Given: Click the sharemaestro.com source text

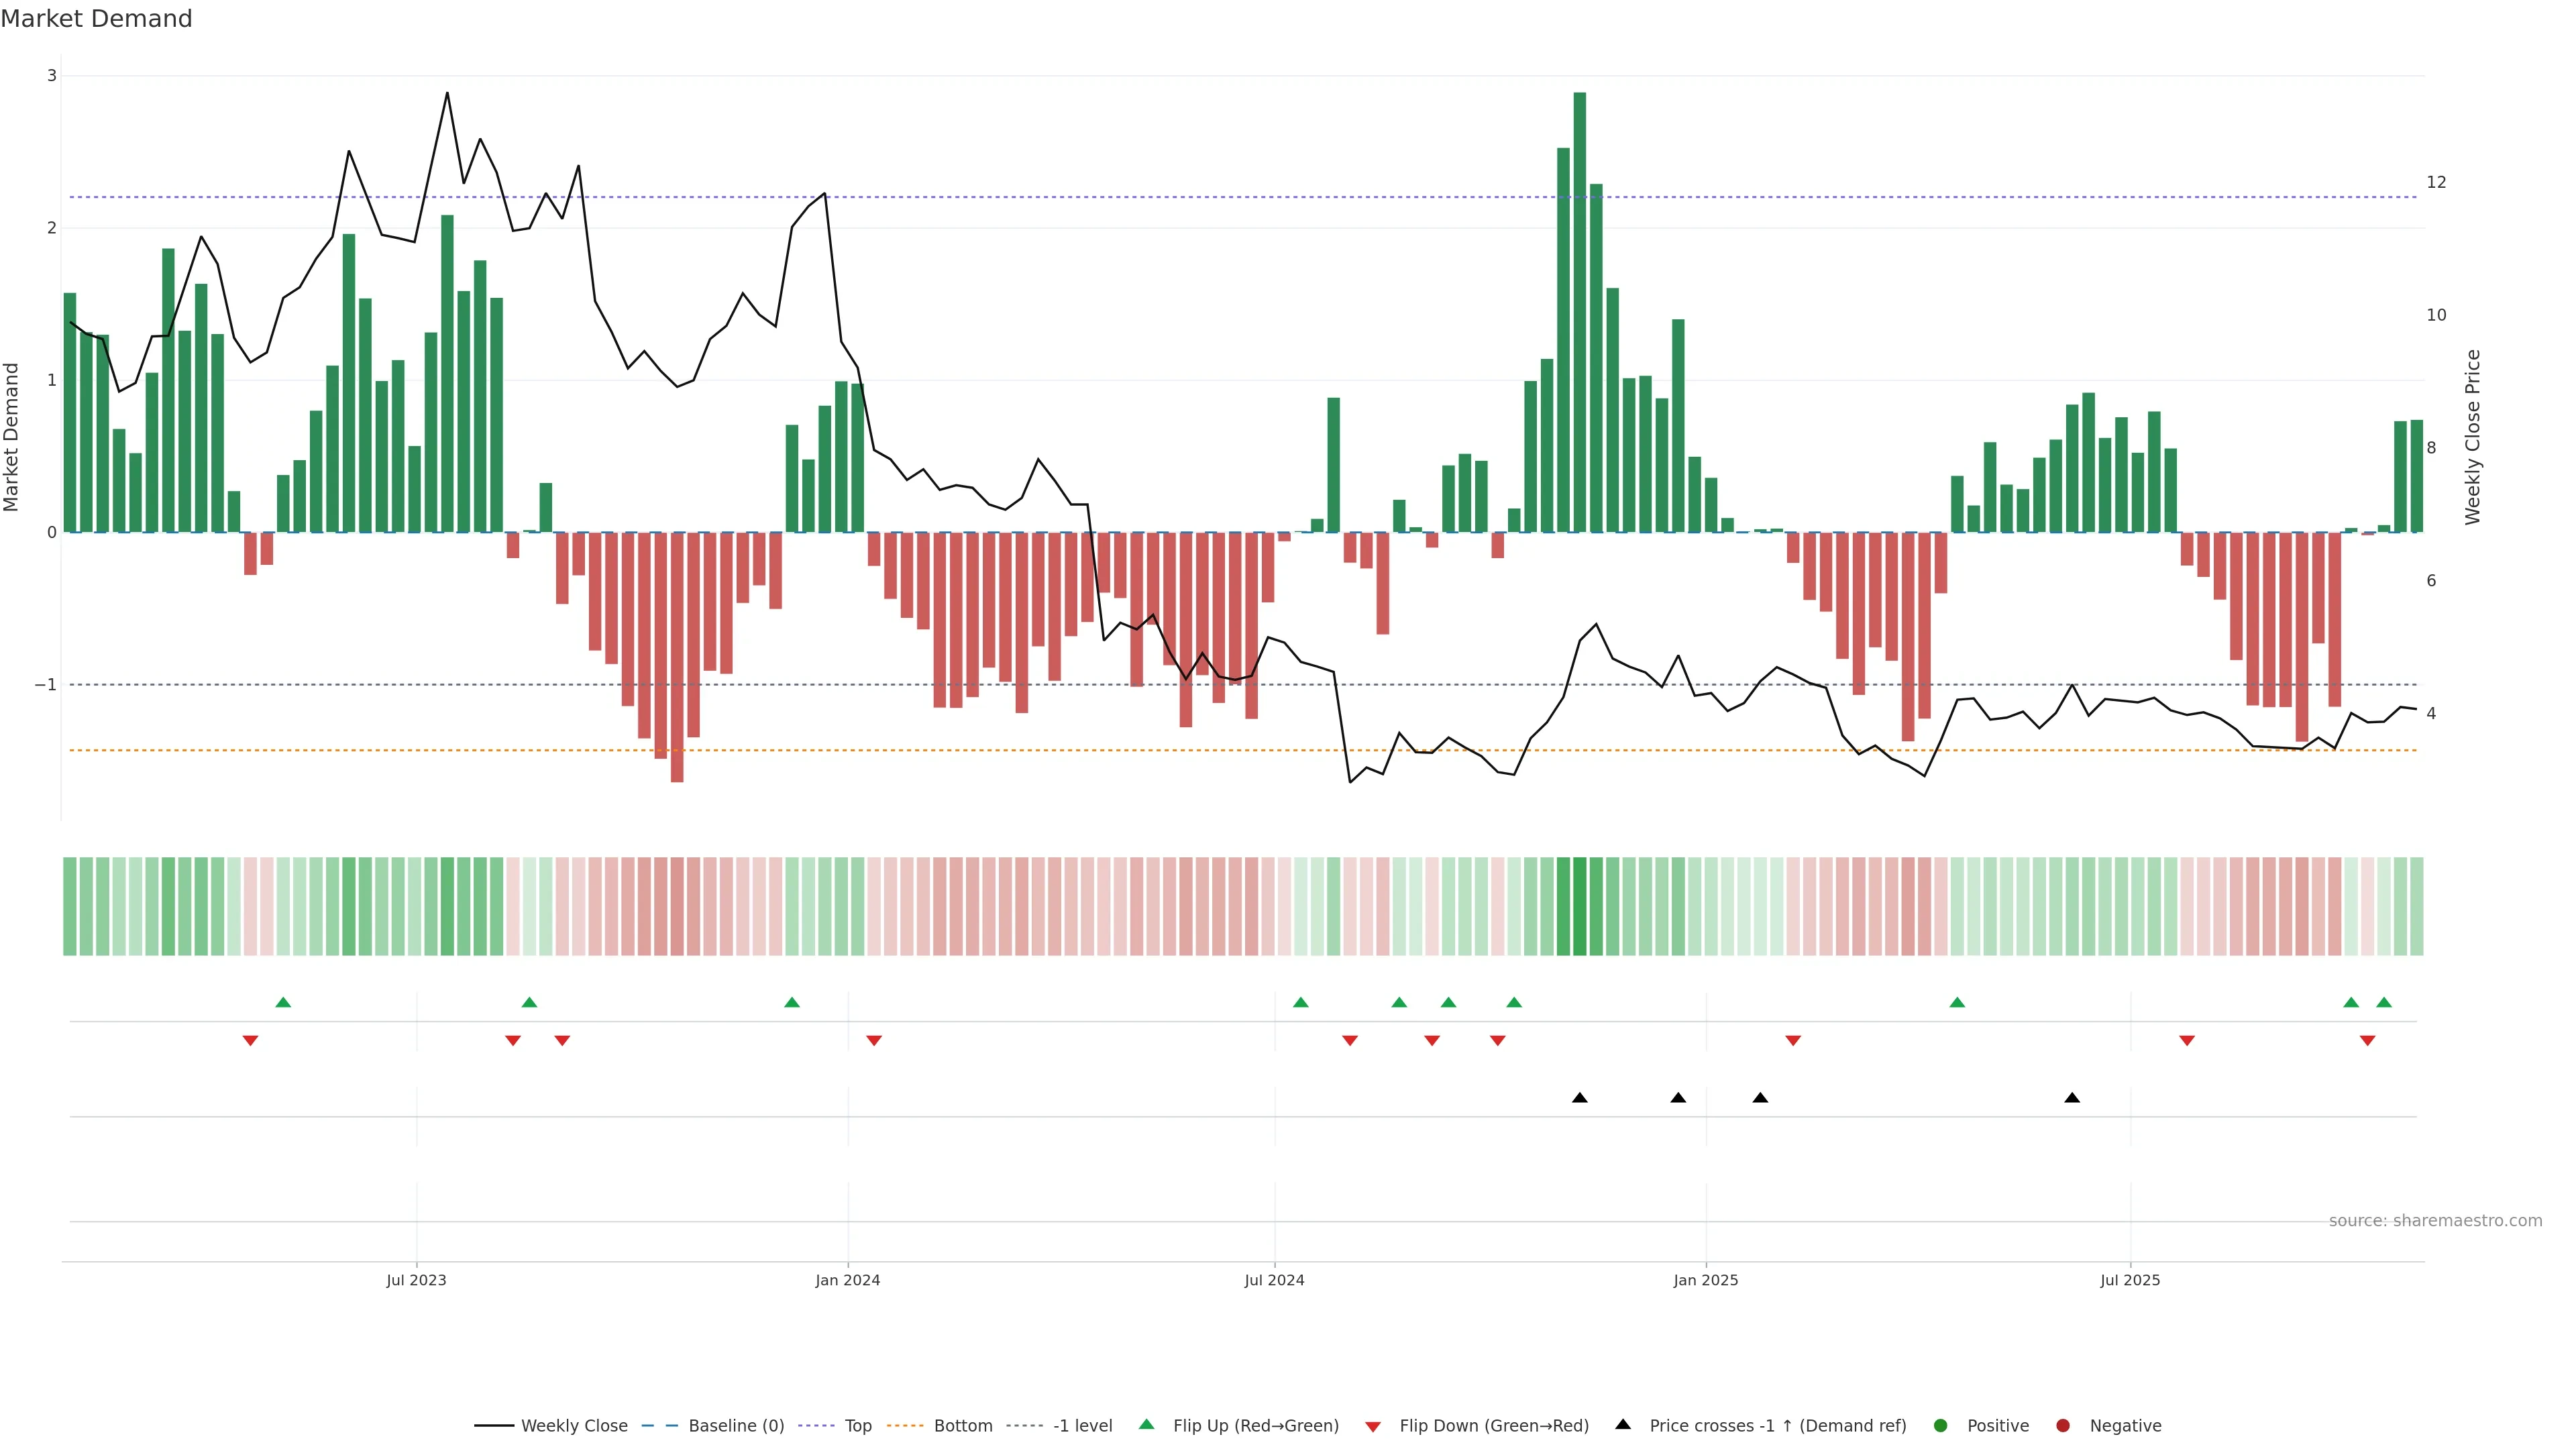Looking at the screenshot, I should (x=2435, y=1221).
